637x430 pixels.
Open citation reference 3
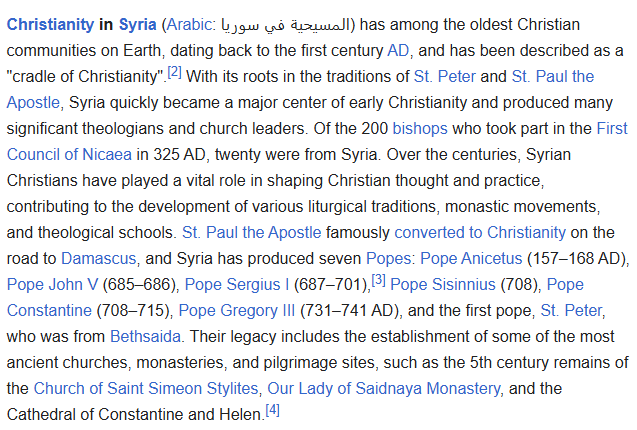[x=378, y=280]
